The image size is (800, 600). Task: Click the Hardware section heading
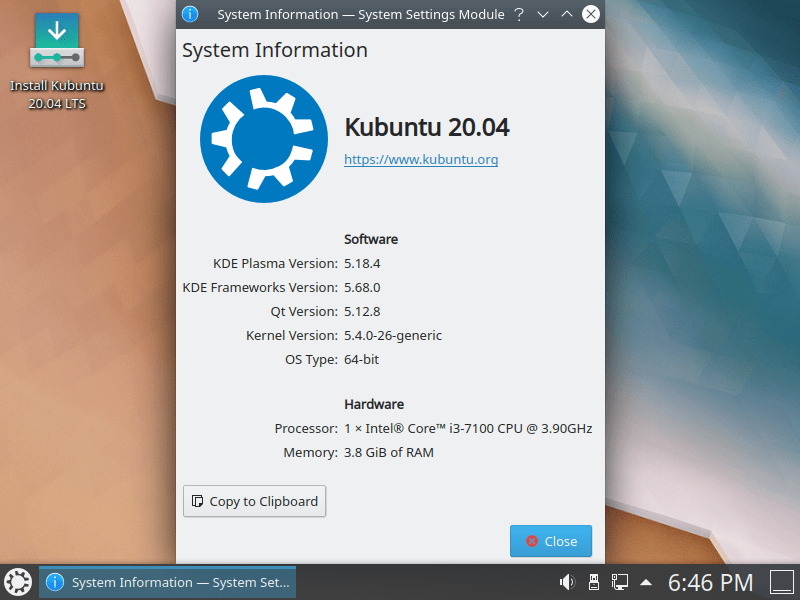374,404
